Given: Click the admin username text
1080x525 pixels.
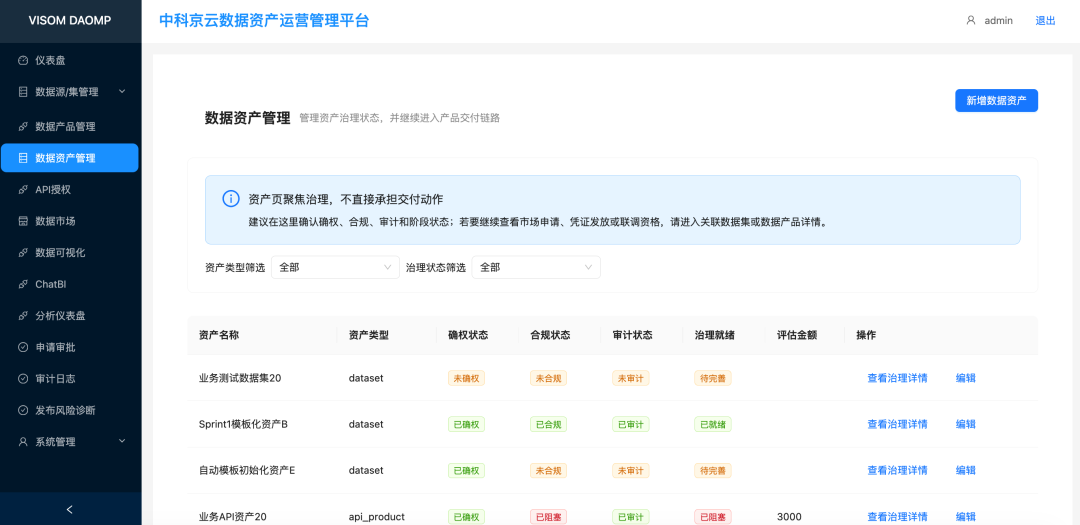Looking at the screenshot, I should tap(998, 21).
